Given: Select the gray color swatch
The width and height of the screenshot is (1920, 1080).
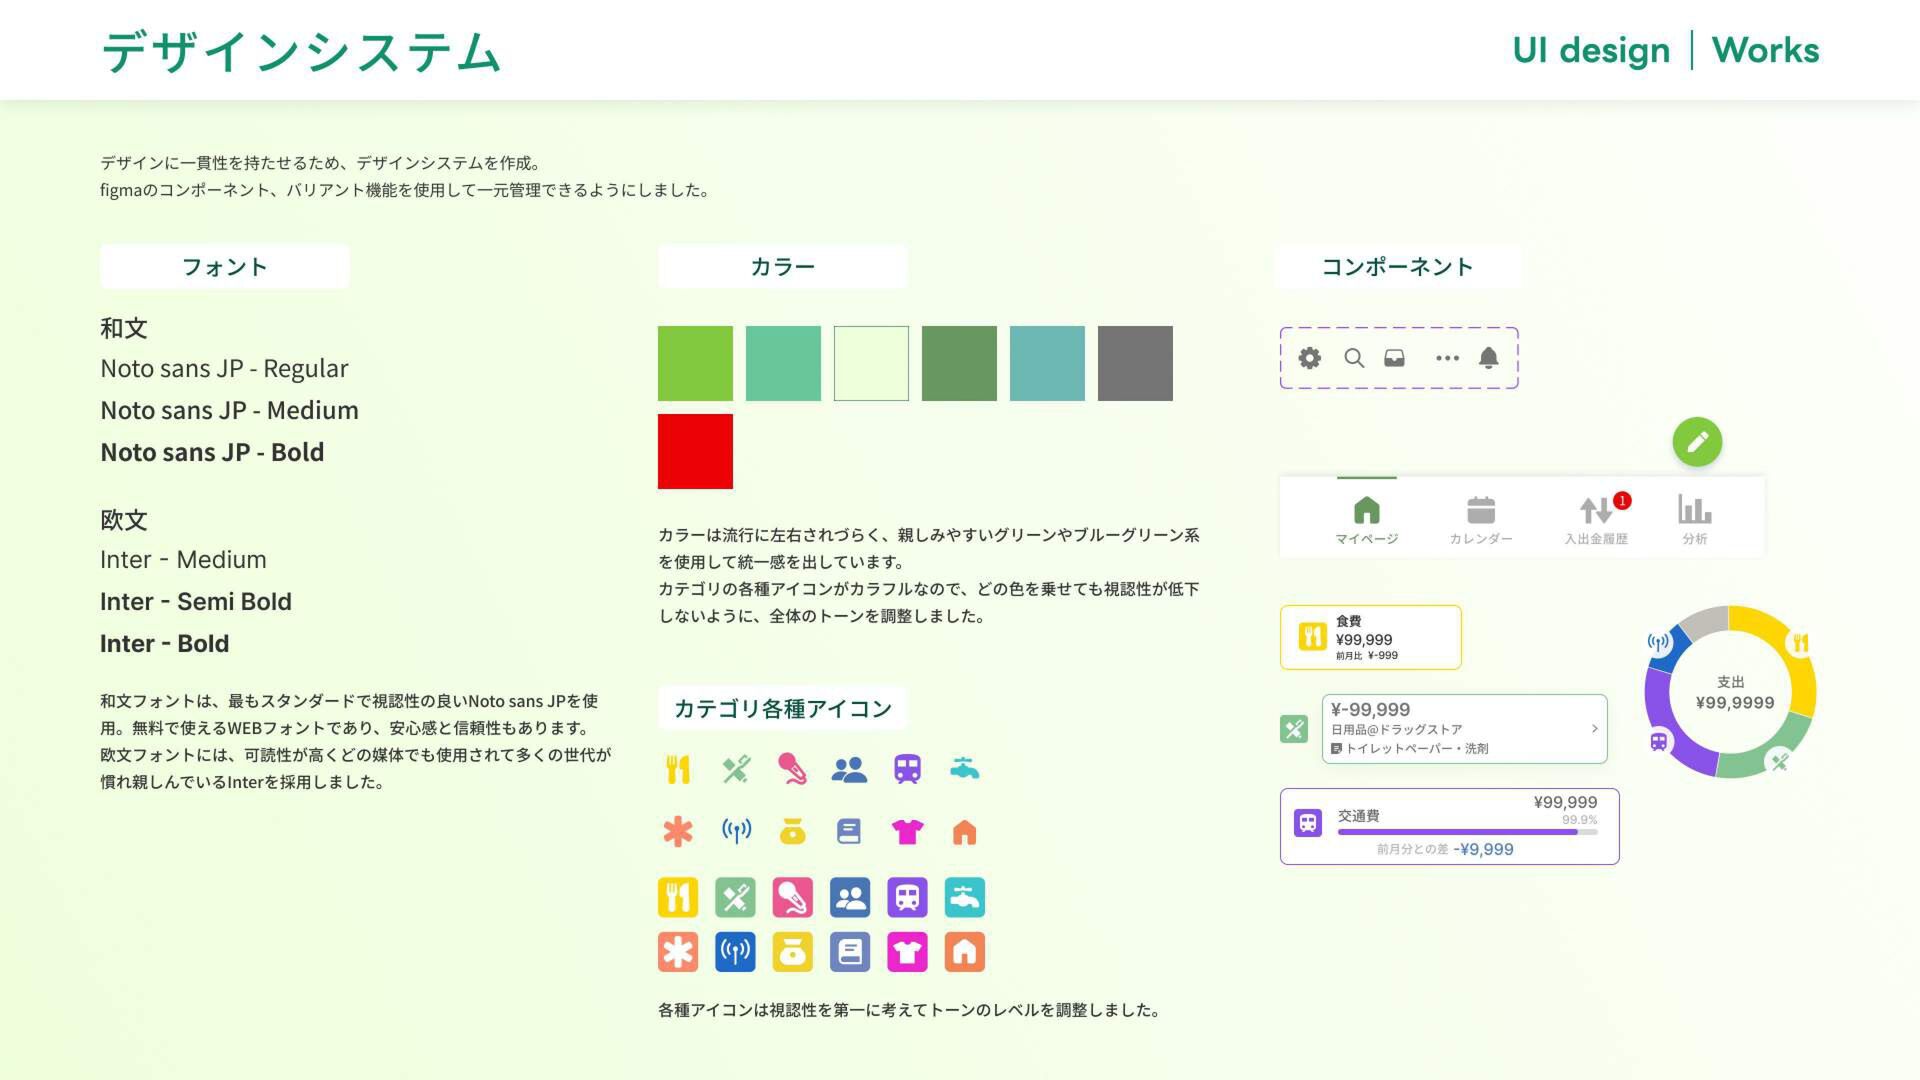Looking at the screenshot, I should tap(1135, 363).
